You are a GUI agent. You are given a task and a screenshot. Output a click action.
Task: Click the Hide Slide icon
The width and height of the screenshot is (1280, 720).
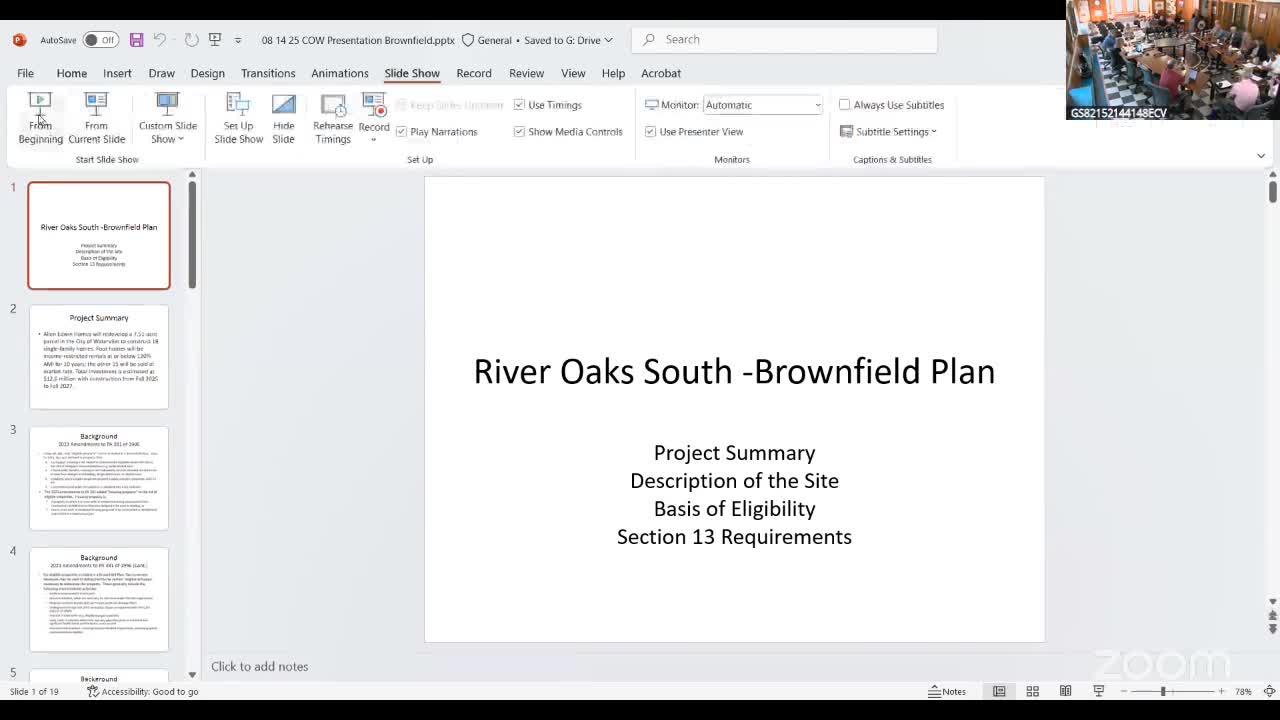[x=283, y=118]
